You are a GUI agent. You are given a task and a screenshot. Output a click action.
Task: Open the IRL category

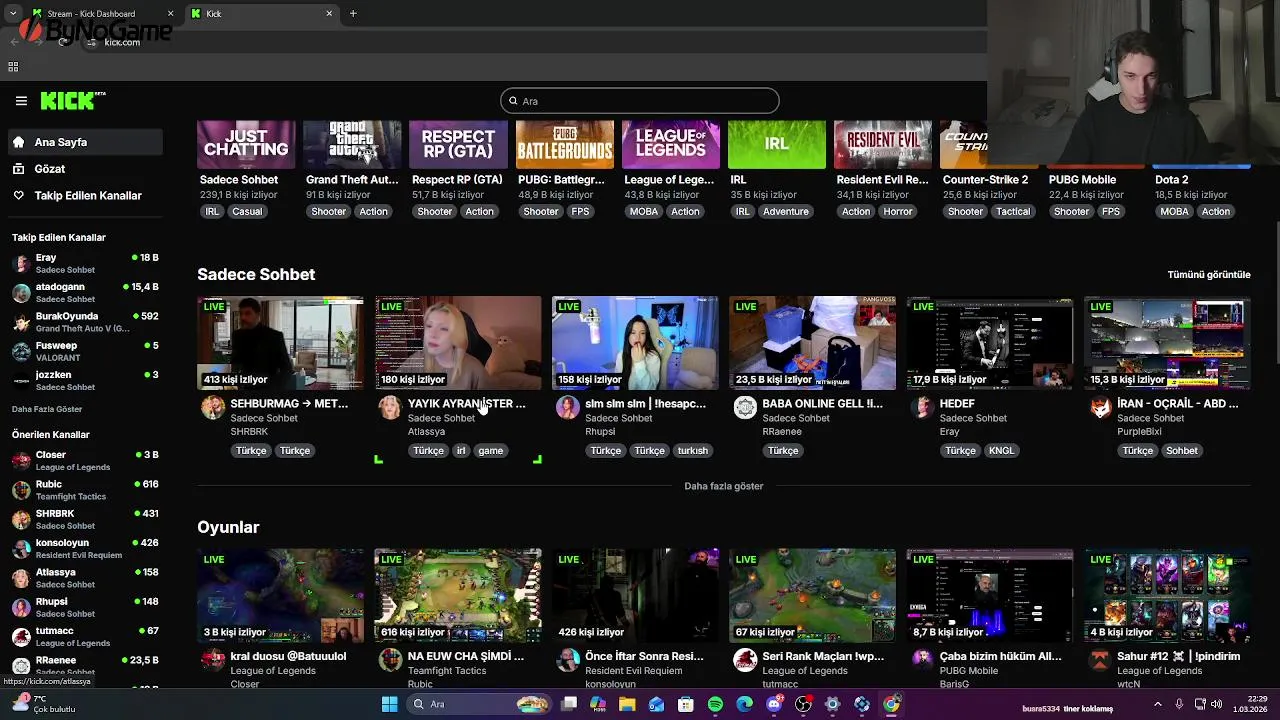(x=776, y=144)
